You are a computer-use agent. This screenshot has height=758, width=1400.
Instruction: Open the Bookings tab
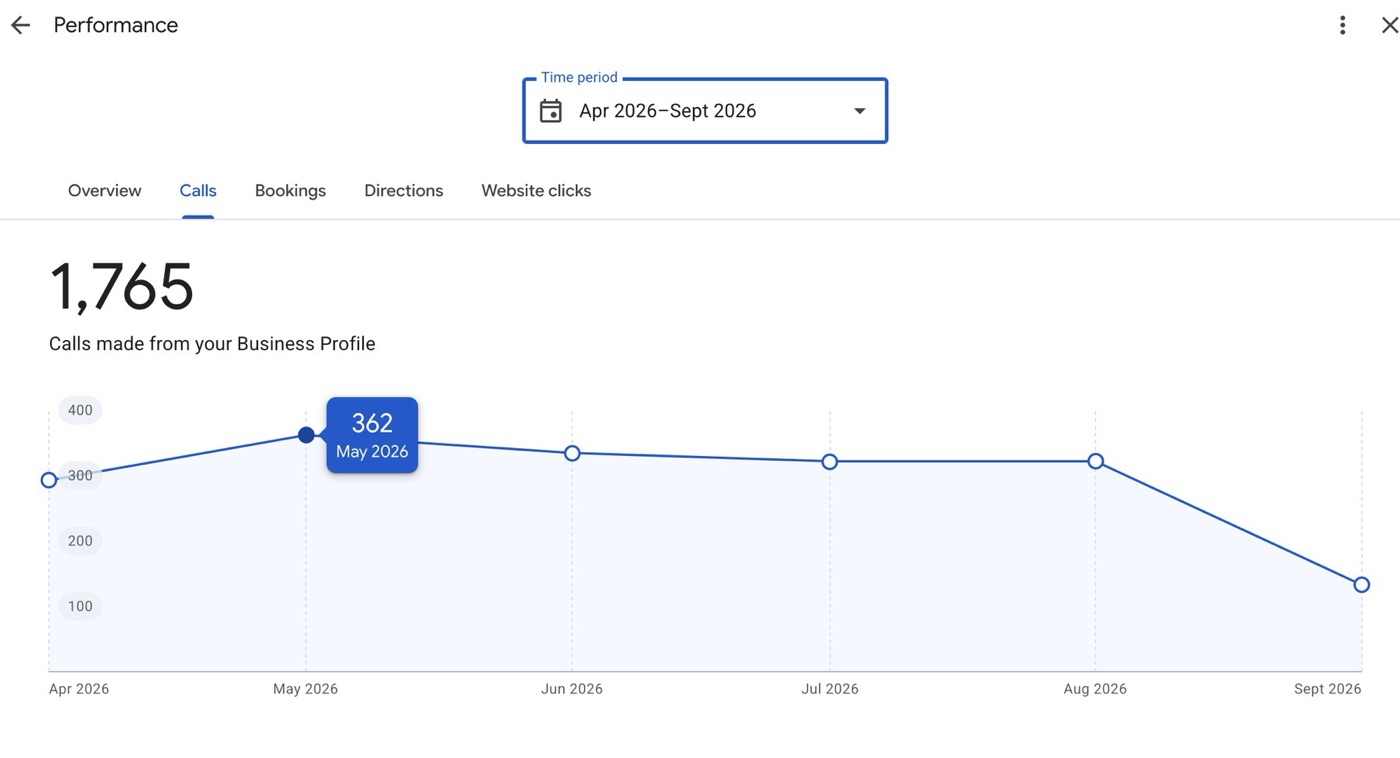pos(290,191)
